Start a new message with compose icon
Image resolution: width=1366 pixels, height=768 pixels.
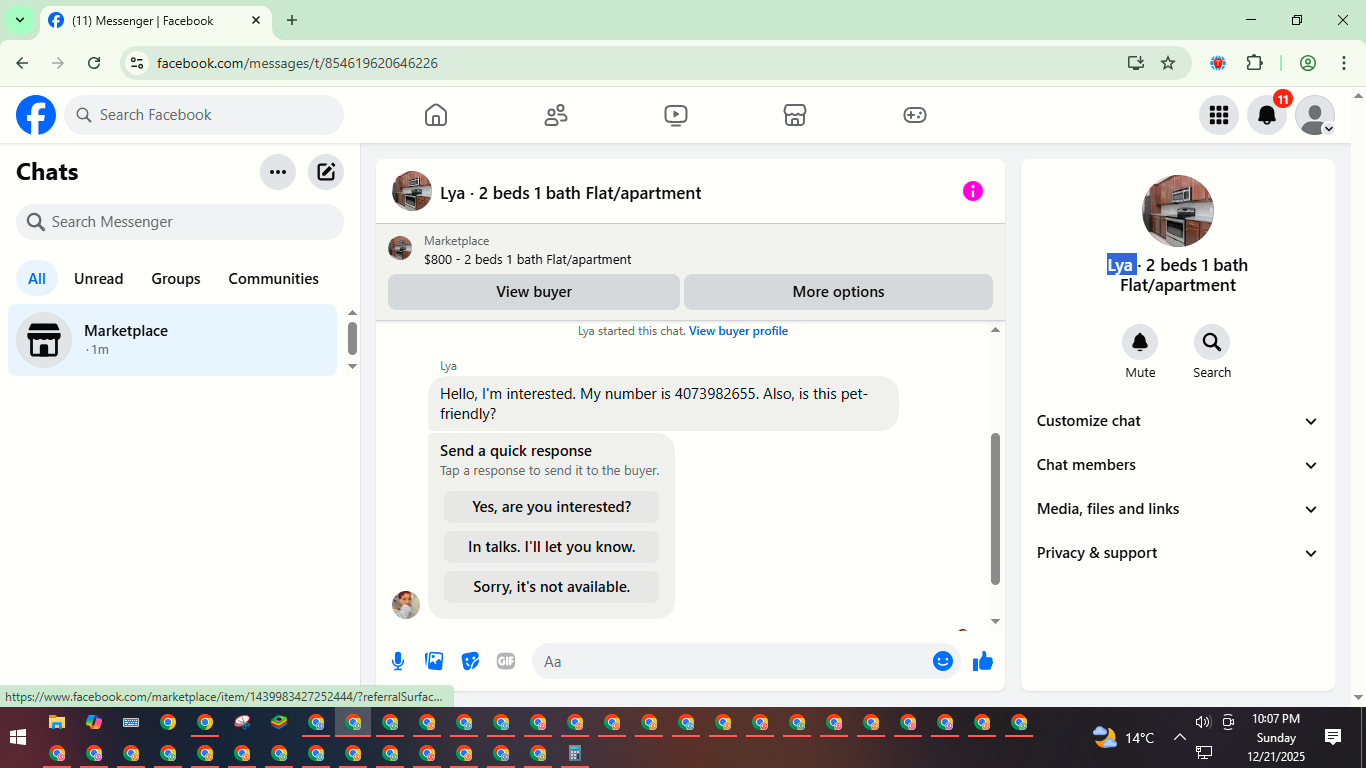click(326, 172)
